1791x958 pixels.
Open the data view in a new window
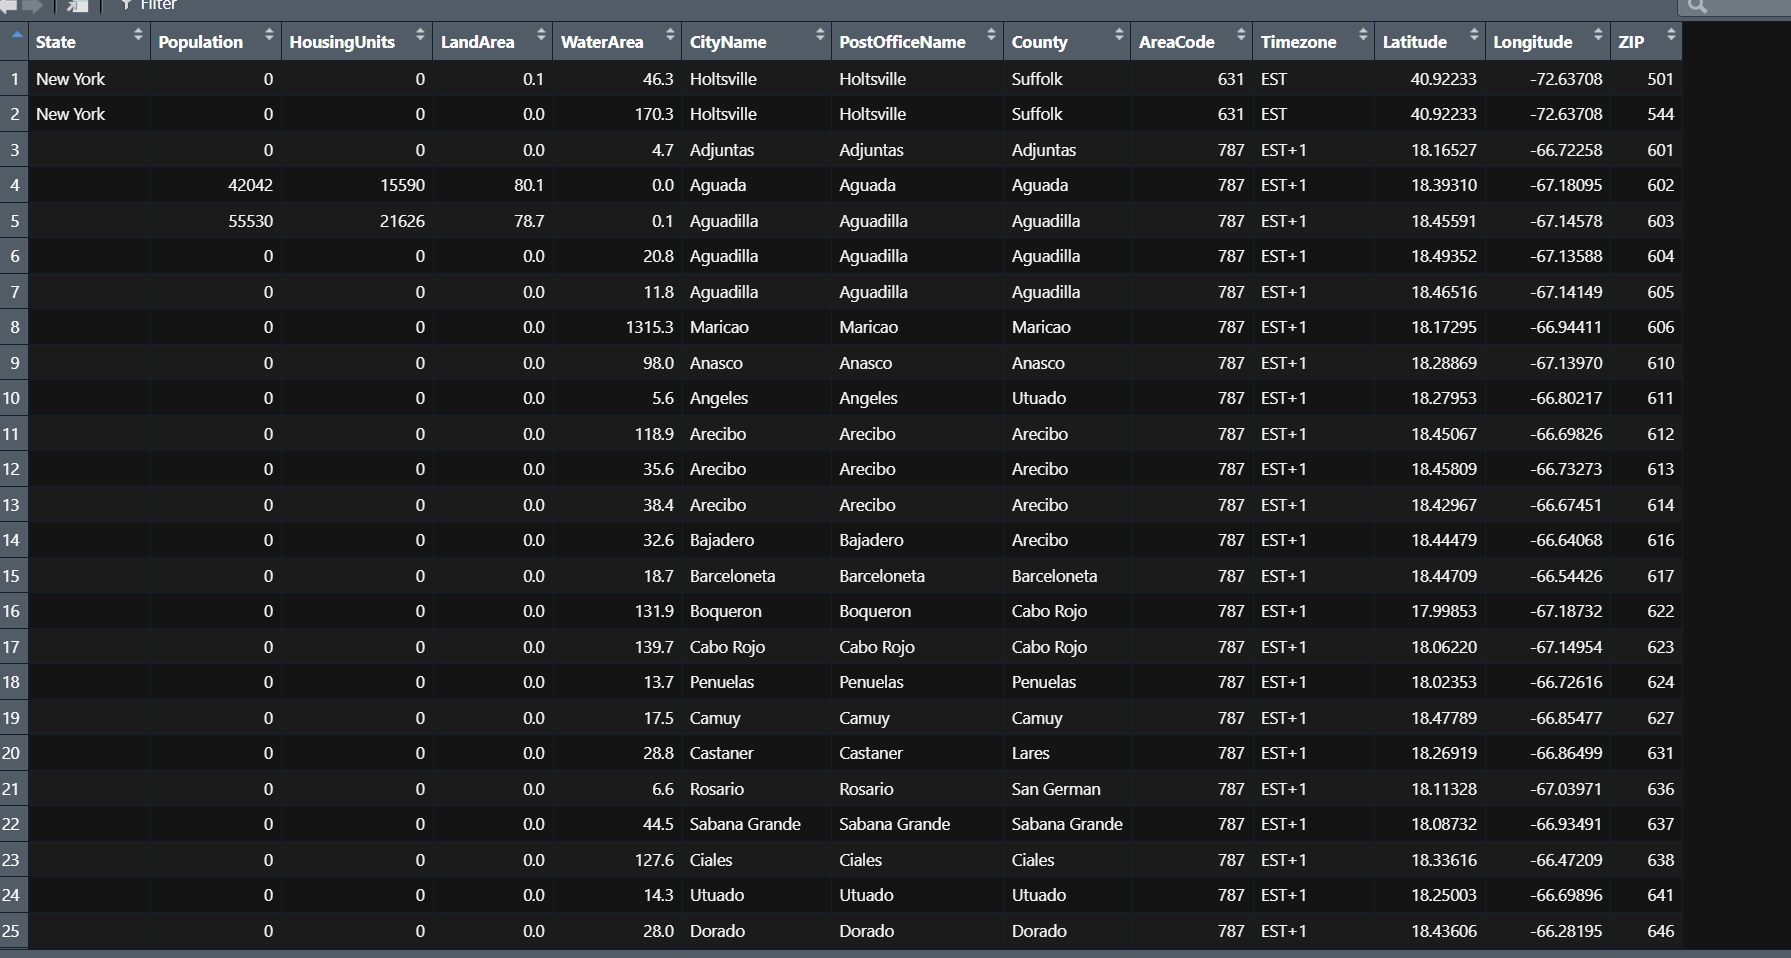pos(75,6)
